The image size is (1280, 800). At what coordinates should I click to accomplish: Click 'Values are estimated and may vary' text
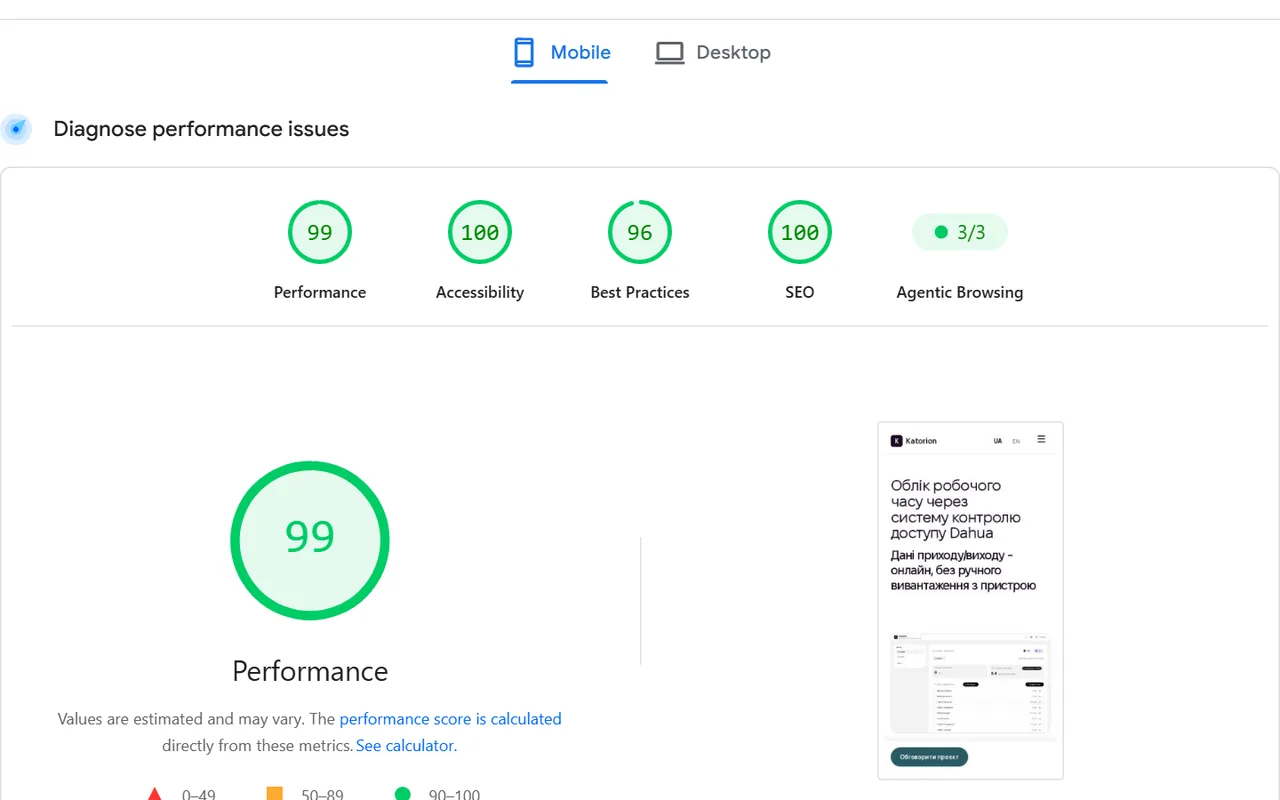pos(180,719)
